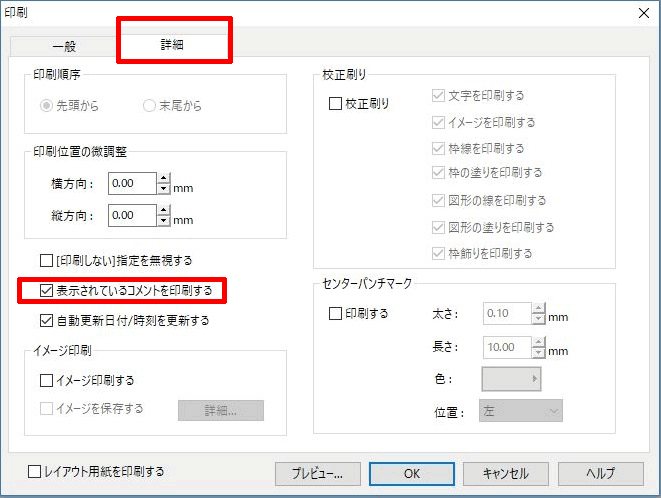Enable the 校正刷り checkbox
This screenshot has height=498, width=661.
pos(335,103)
